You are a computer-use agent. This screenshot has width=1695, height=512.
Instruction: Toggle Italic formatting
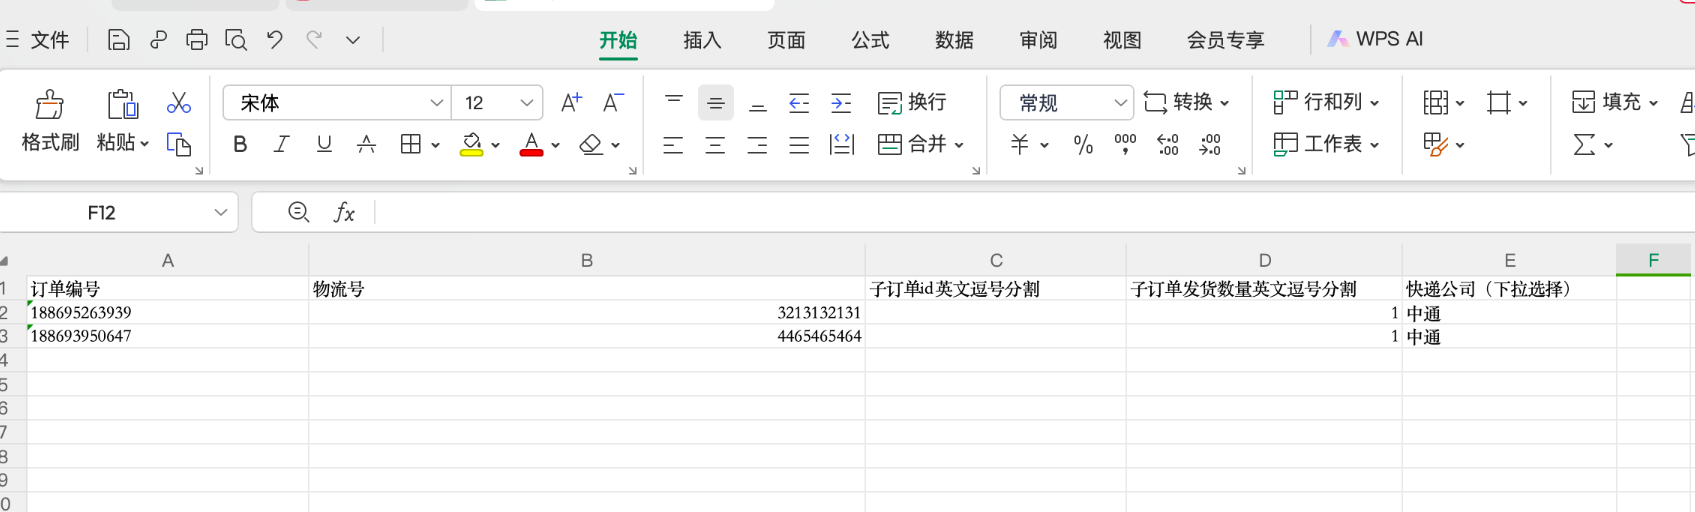282,145
